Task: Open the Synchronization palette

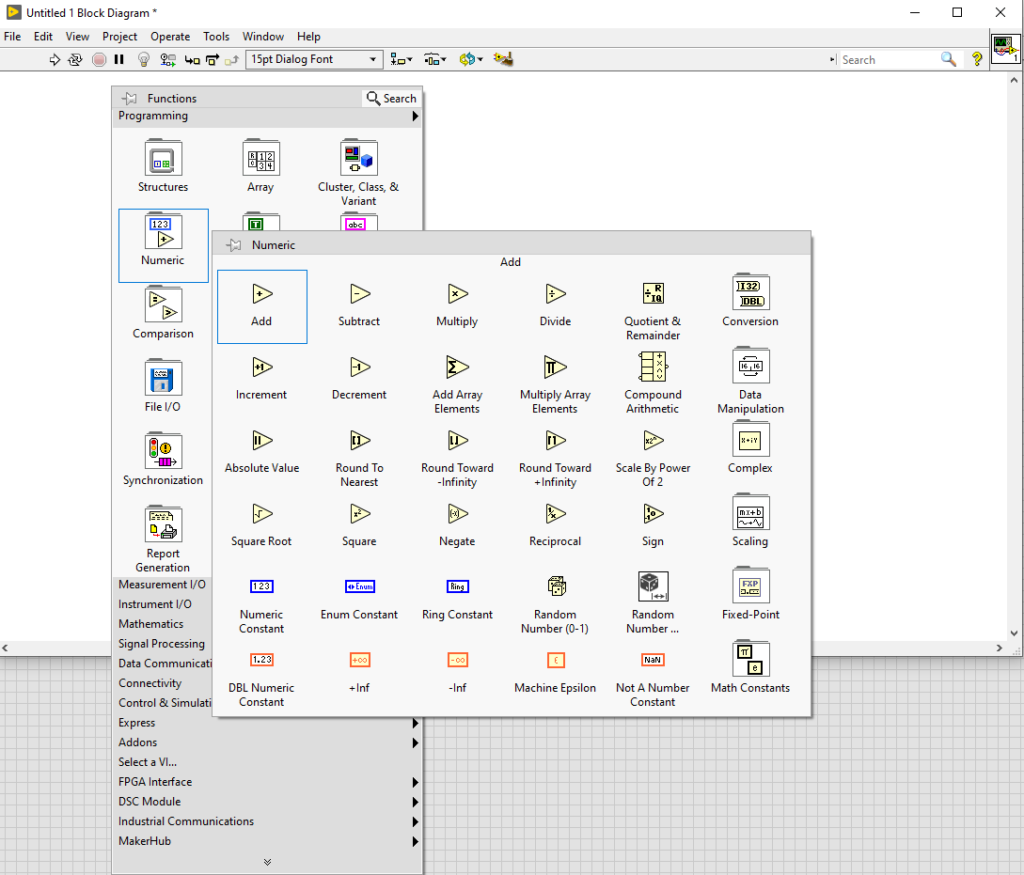Action: (163, 458)
